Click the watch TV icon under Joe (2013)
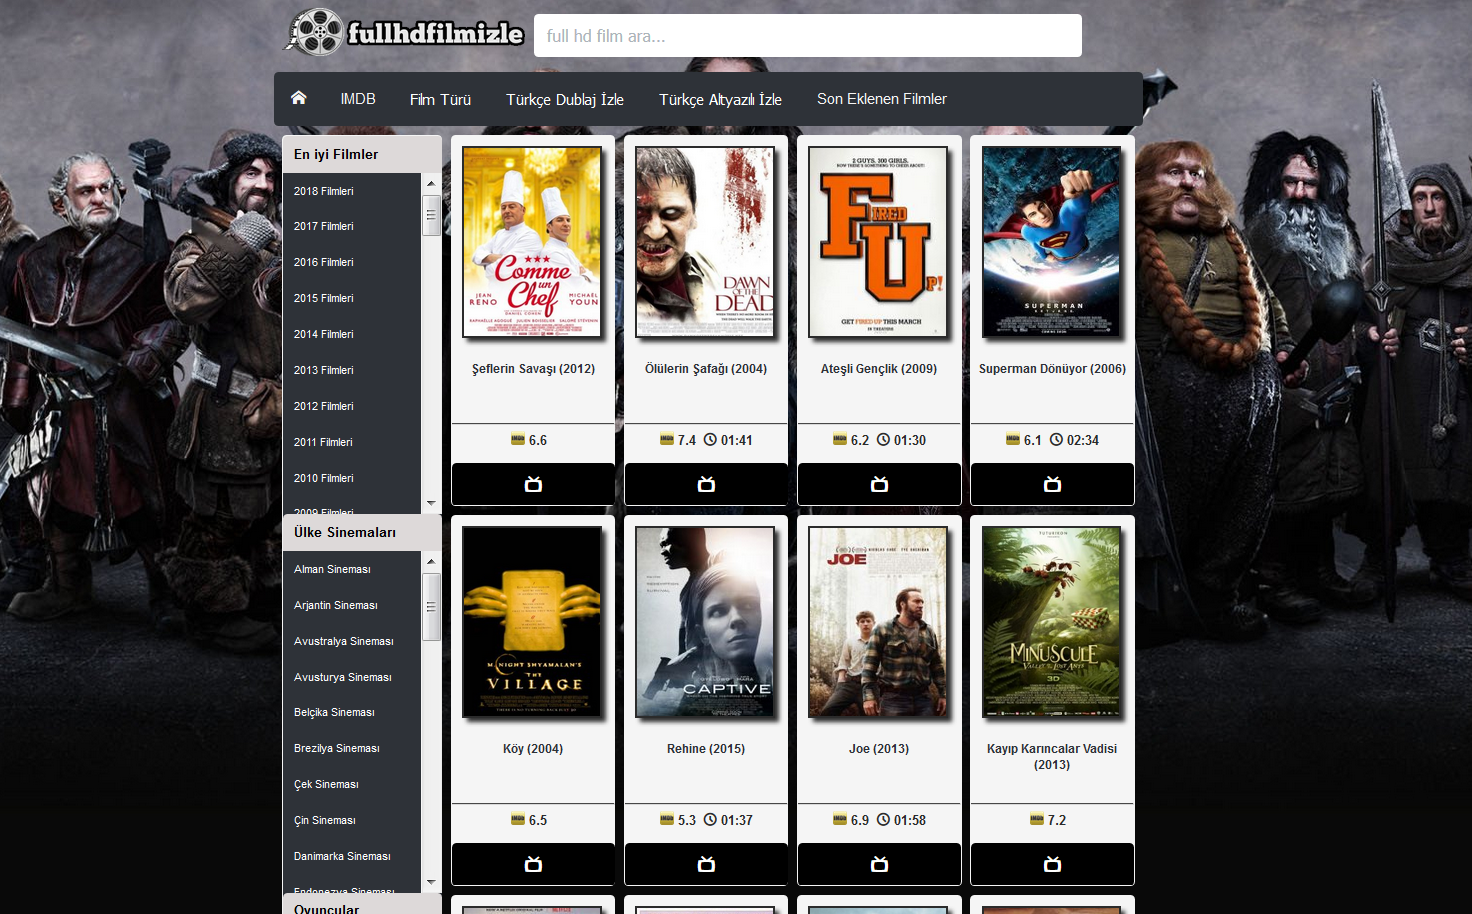Screen dimensions: 1472x914 click(879, 864)
